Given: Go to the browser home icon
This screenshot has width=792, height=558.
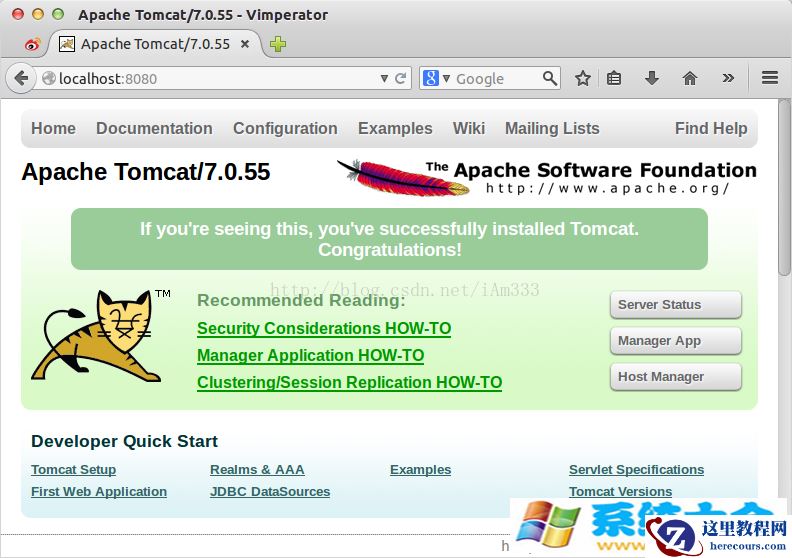Looking at the screenshot, I should pyautogui.click(x=689, y=78).
